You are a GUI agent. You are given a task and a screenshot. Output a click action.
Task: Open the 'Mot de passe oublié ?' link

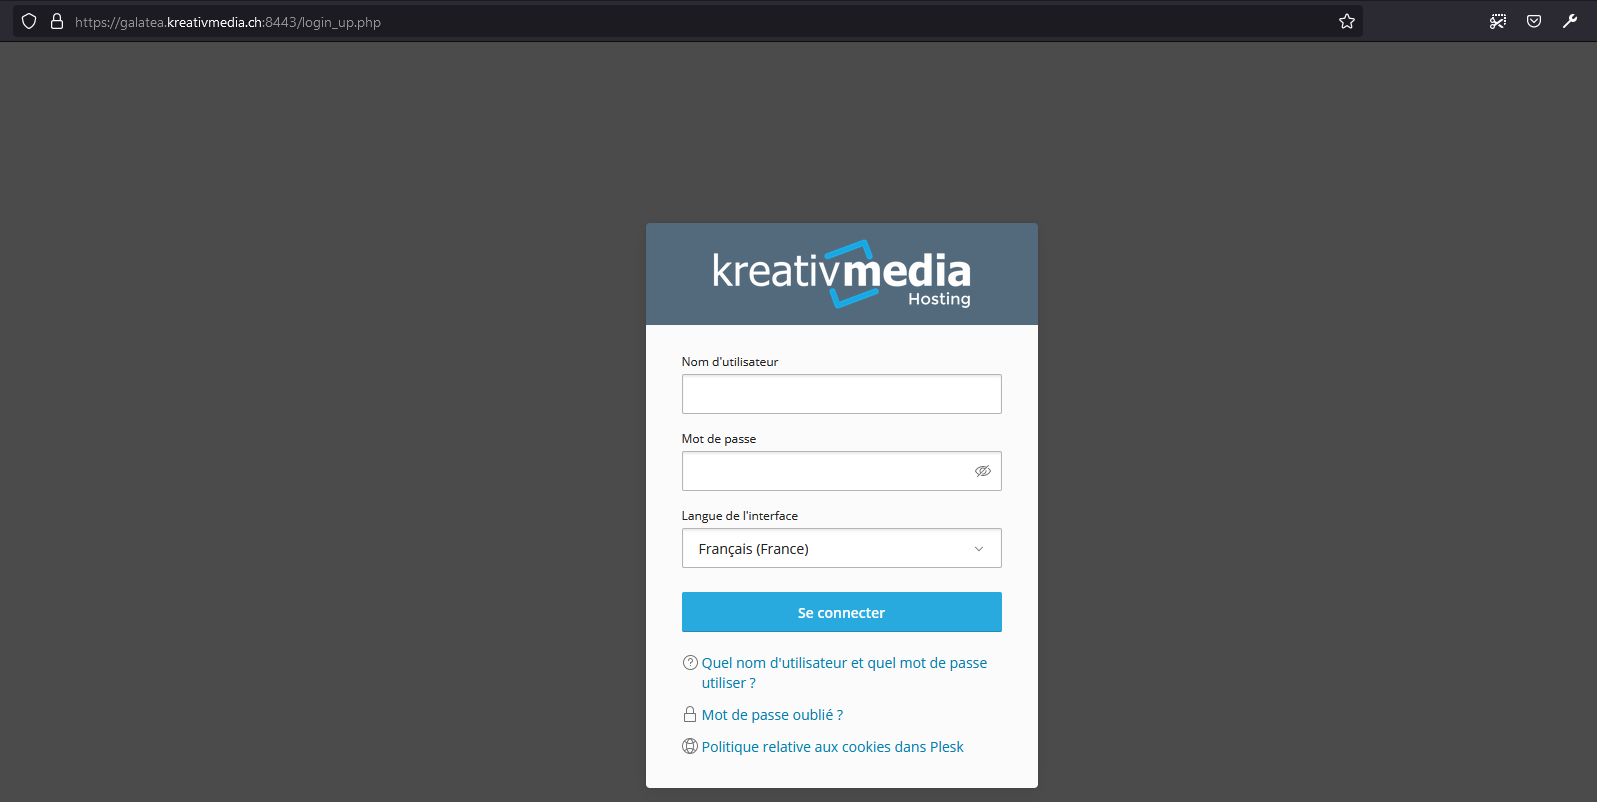tap(772, 715)
